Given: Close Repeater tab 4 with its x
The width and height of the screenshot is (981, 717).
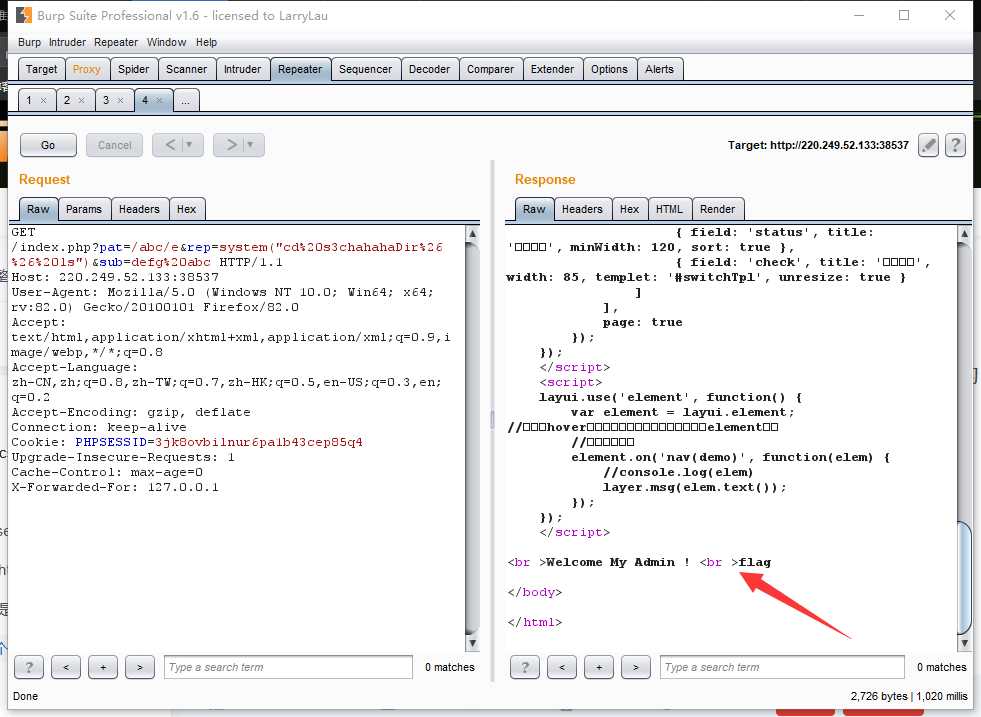Looking at the screenshot, I should (159, 100).
